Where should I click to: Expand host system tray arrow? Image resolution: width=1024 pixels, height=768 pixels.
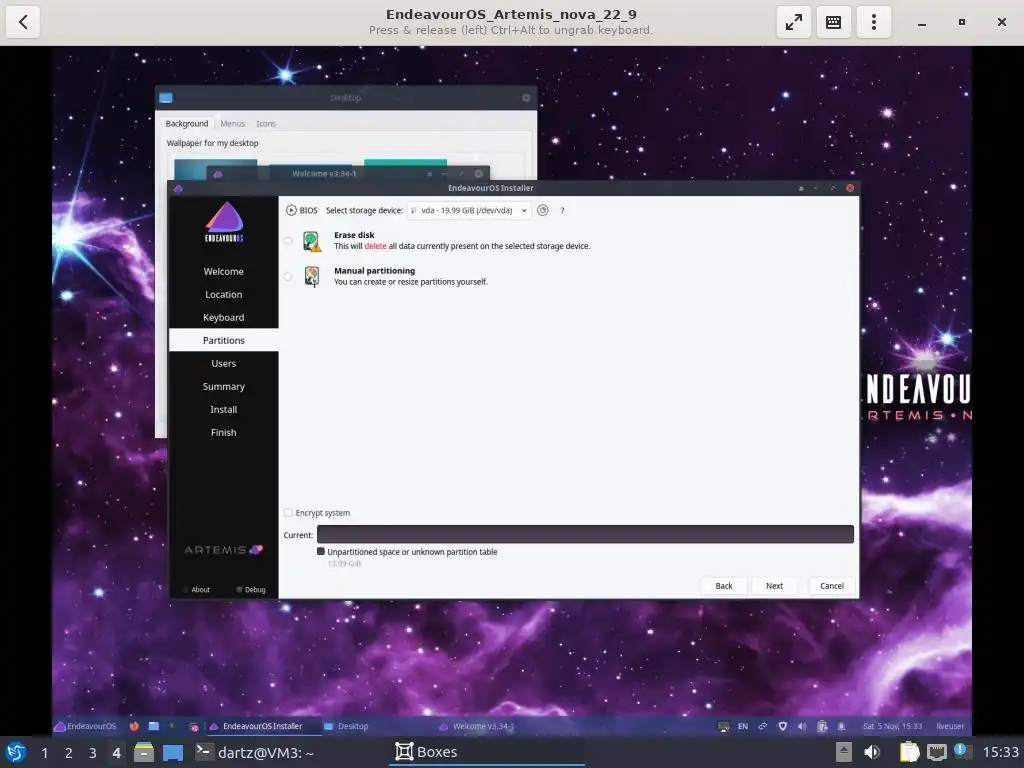click(844, 752)
